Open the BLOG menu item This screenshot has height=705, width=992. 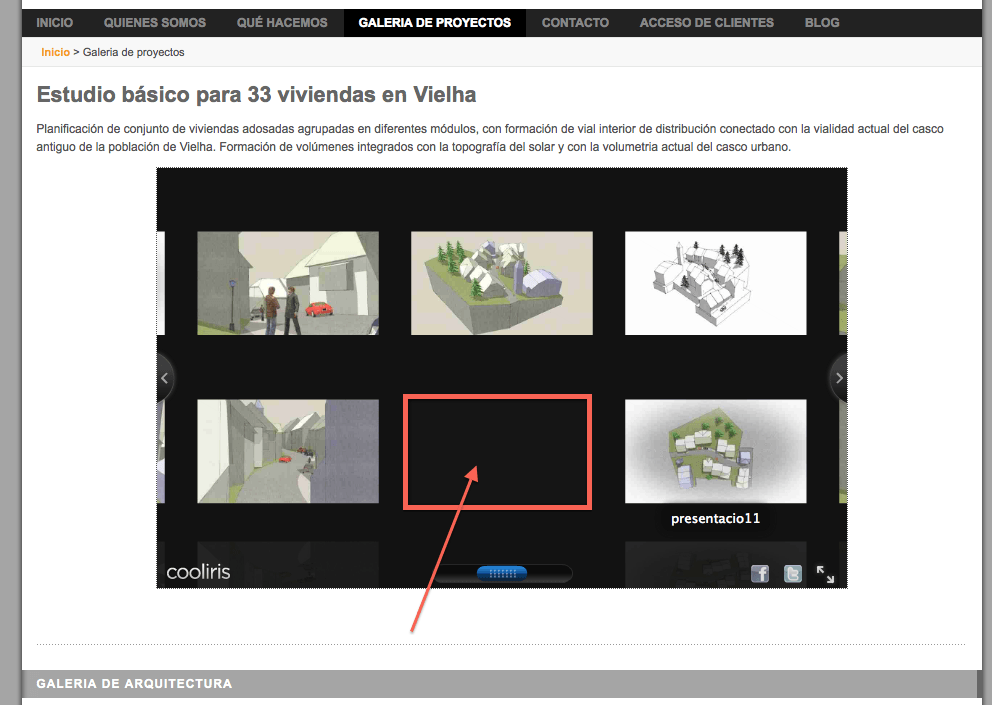coord(822,23)
